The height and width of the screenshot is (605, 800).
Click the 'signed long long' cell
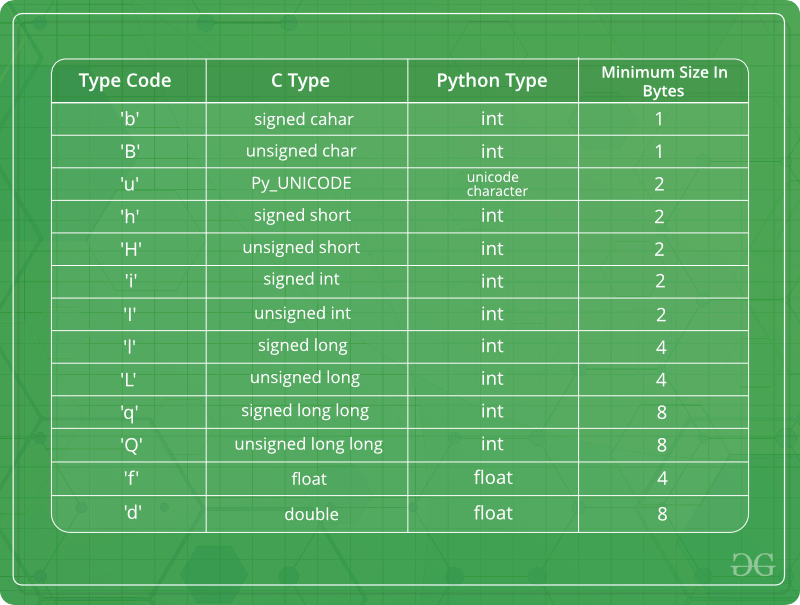(x=305, y=411)
